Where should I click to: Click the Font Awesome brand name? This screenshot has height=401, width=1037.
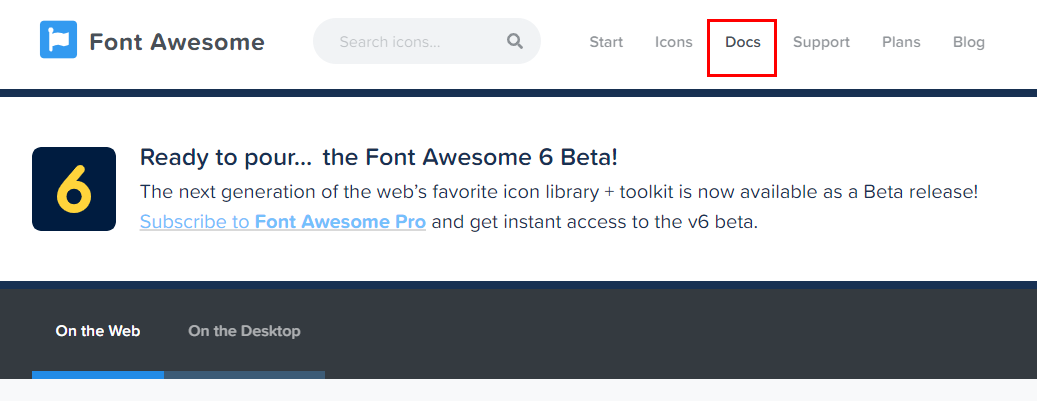(177, 42)
